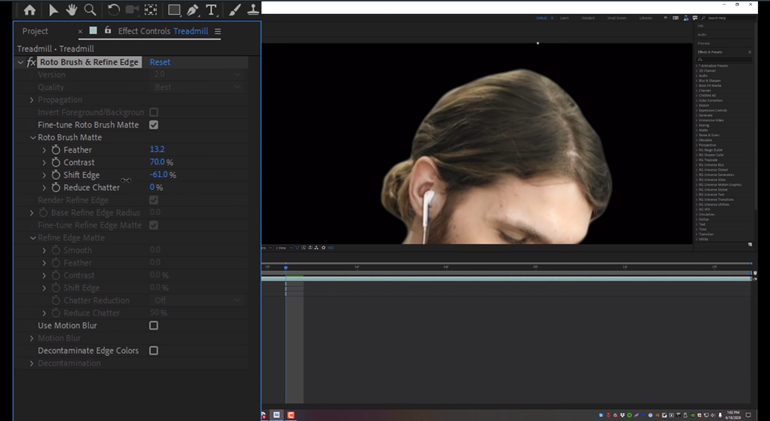
Task: Open the Effect Controls panel menu icon
Action: click(218, 31)
